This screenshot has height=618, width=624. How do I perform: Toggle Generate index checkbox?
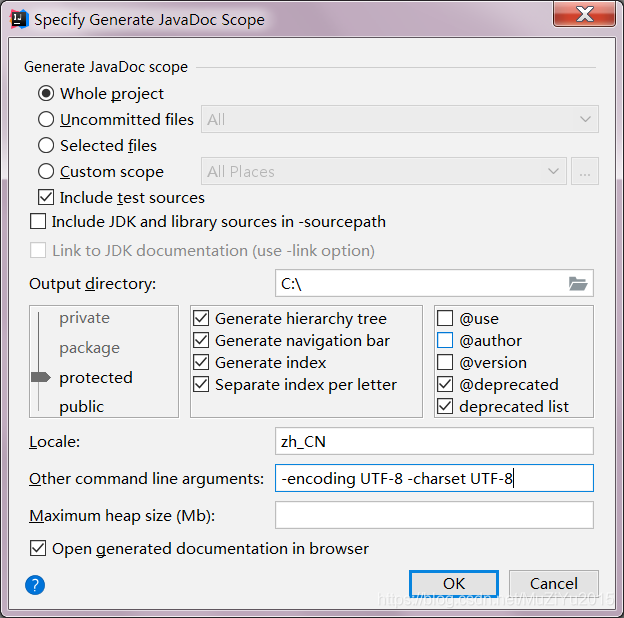[x=201, y=362]
